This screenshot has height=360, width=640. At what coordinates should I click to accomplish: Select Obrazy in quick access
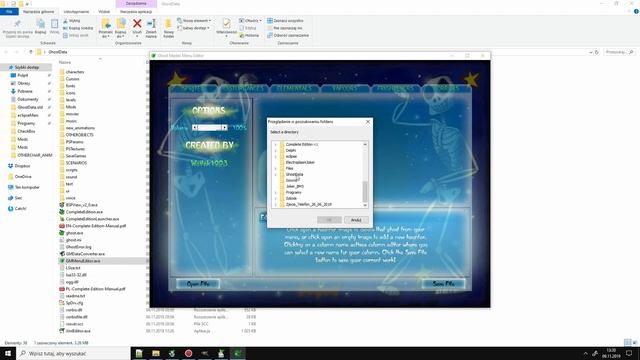pos(20,83)
